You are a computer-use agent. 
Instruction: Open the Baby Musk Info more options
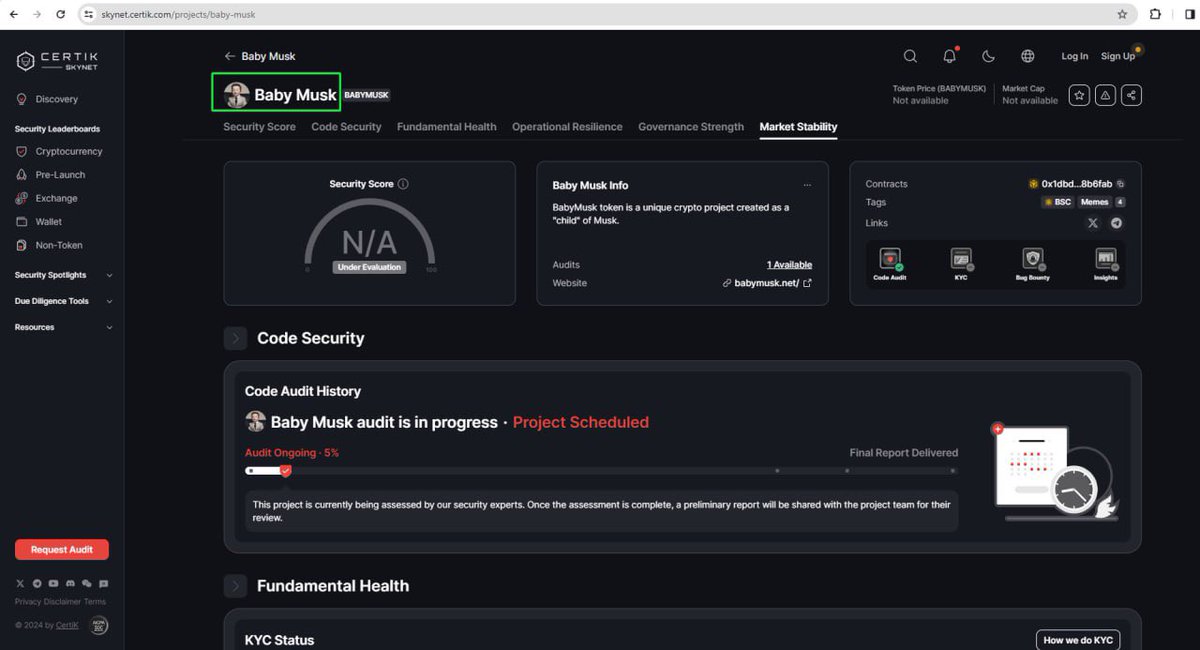coord(807,185)
